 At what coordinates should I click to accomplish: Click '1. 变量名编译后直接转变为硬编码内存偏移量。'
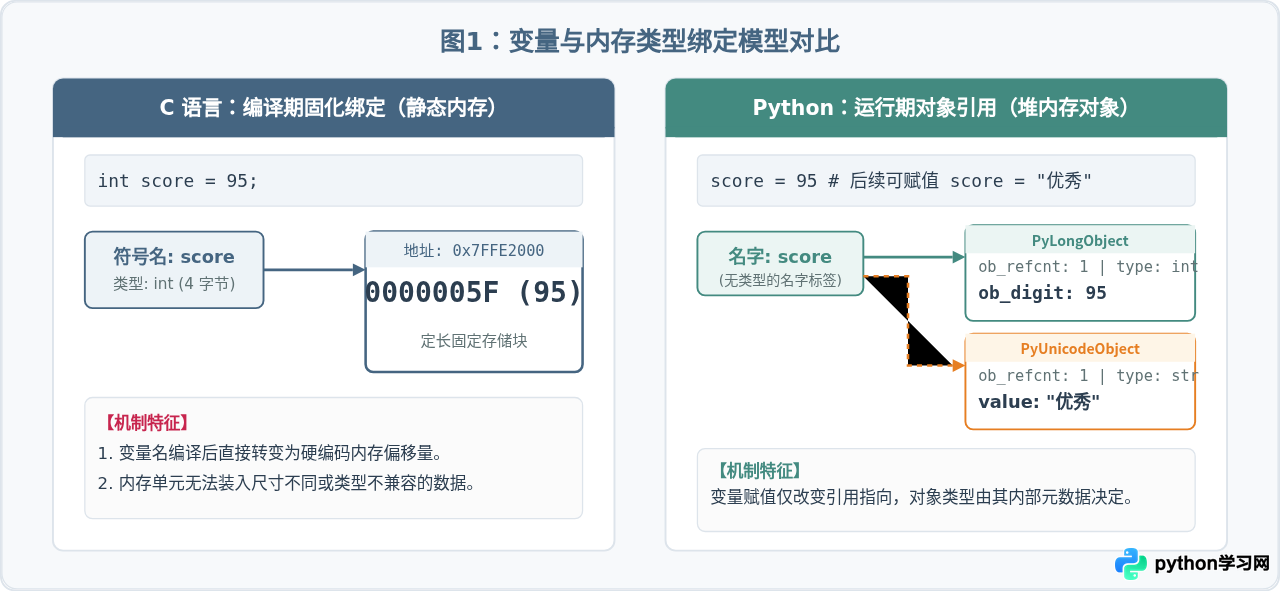pyautogui.click(x=270, y=453)
